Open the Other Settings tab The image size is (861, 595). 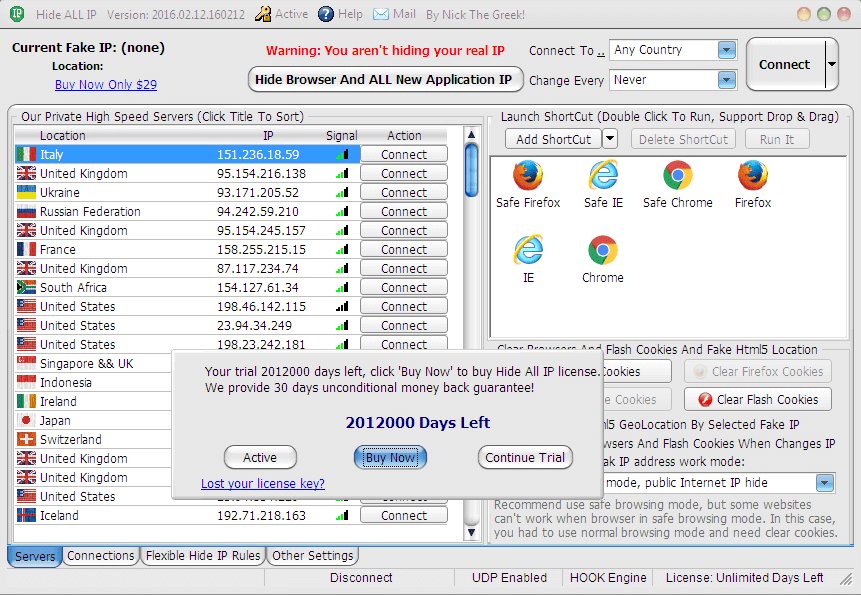(x=312, y=555)
